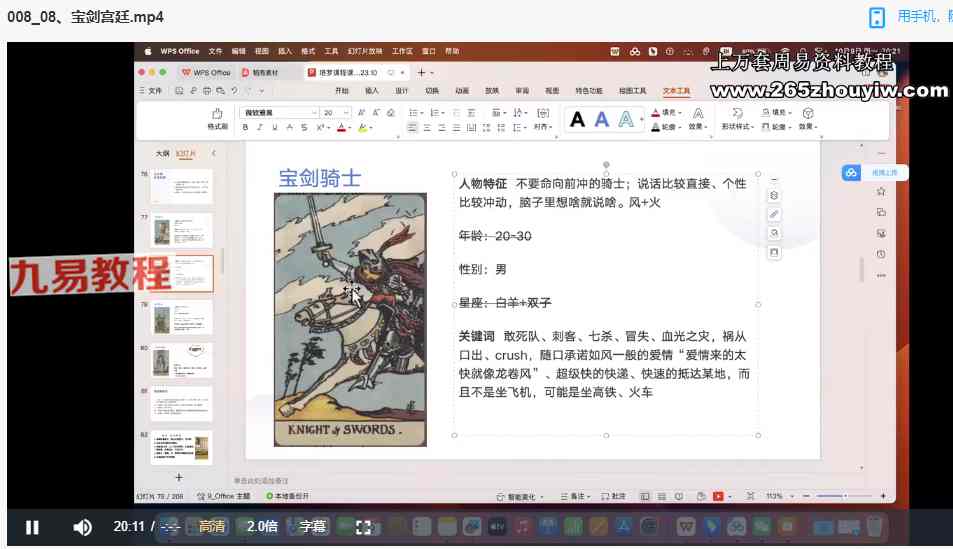
Task: Click the Bold B formatting icon
Action: (245, 128)
